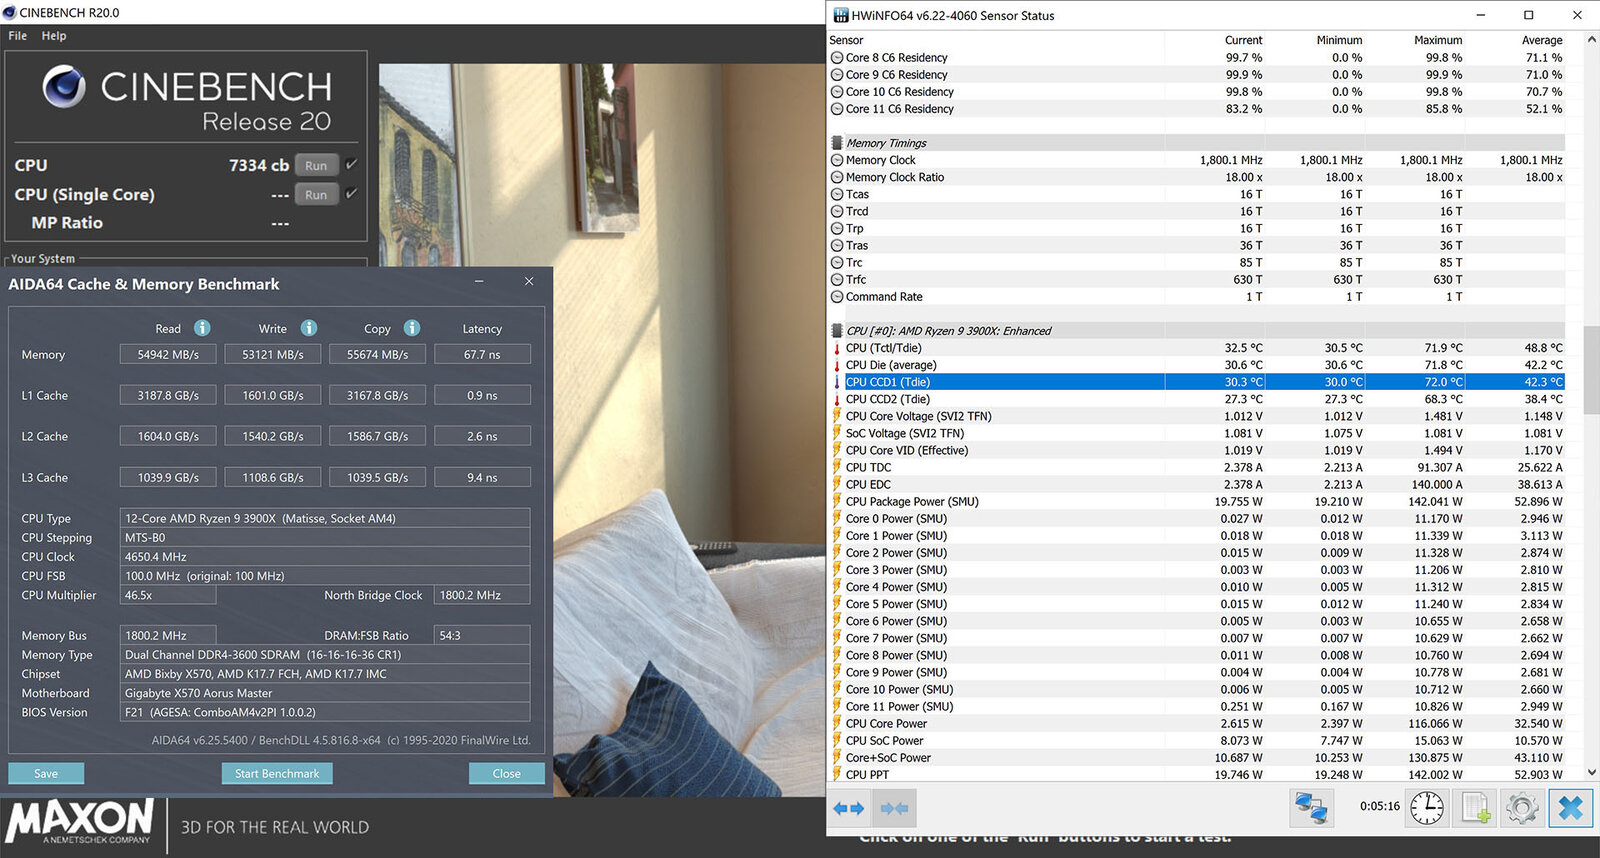Click the info icon next to Copy

tap(412, 328)
